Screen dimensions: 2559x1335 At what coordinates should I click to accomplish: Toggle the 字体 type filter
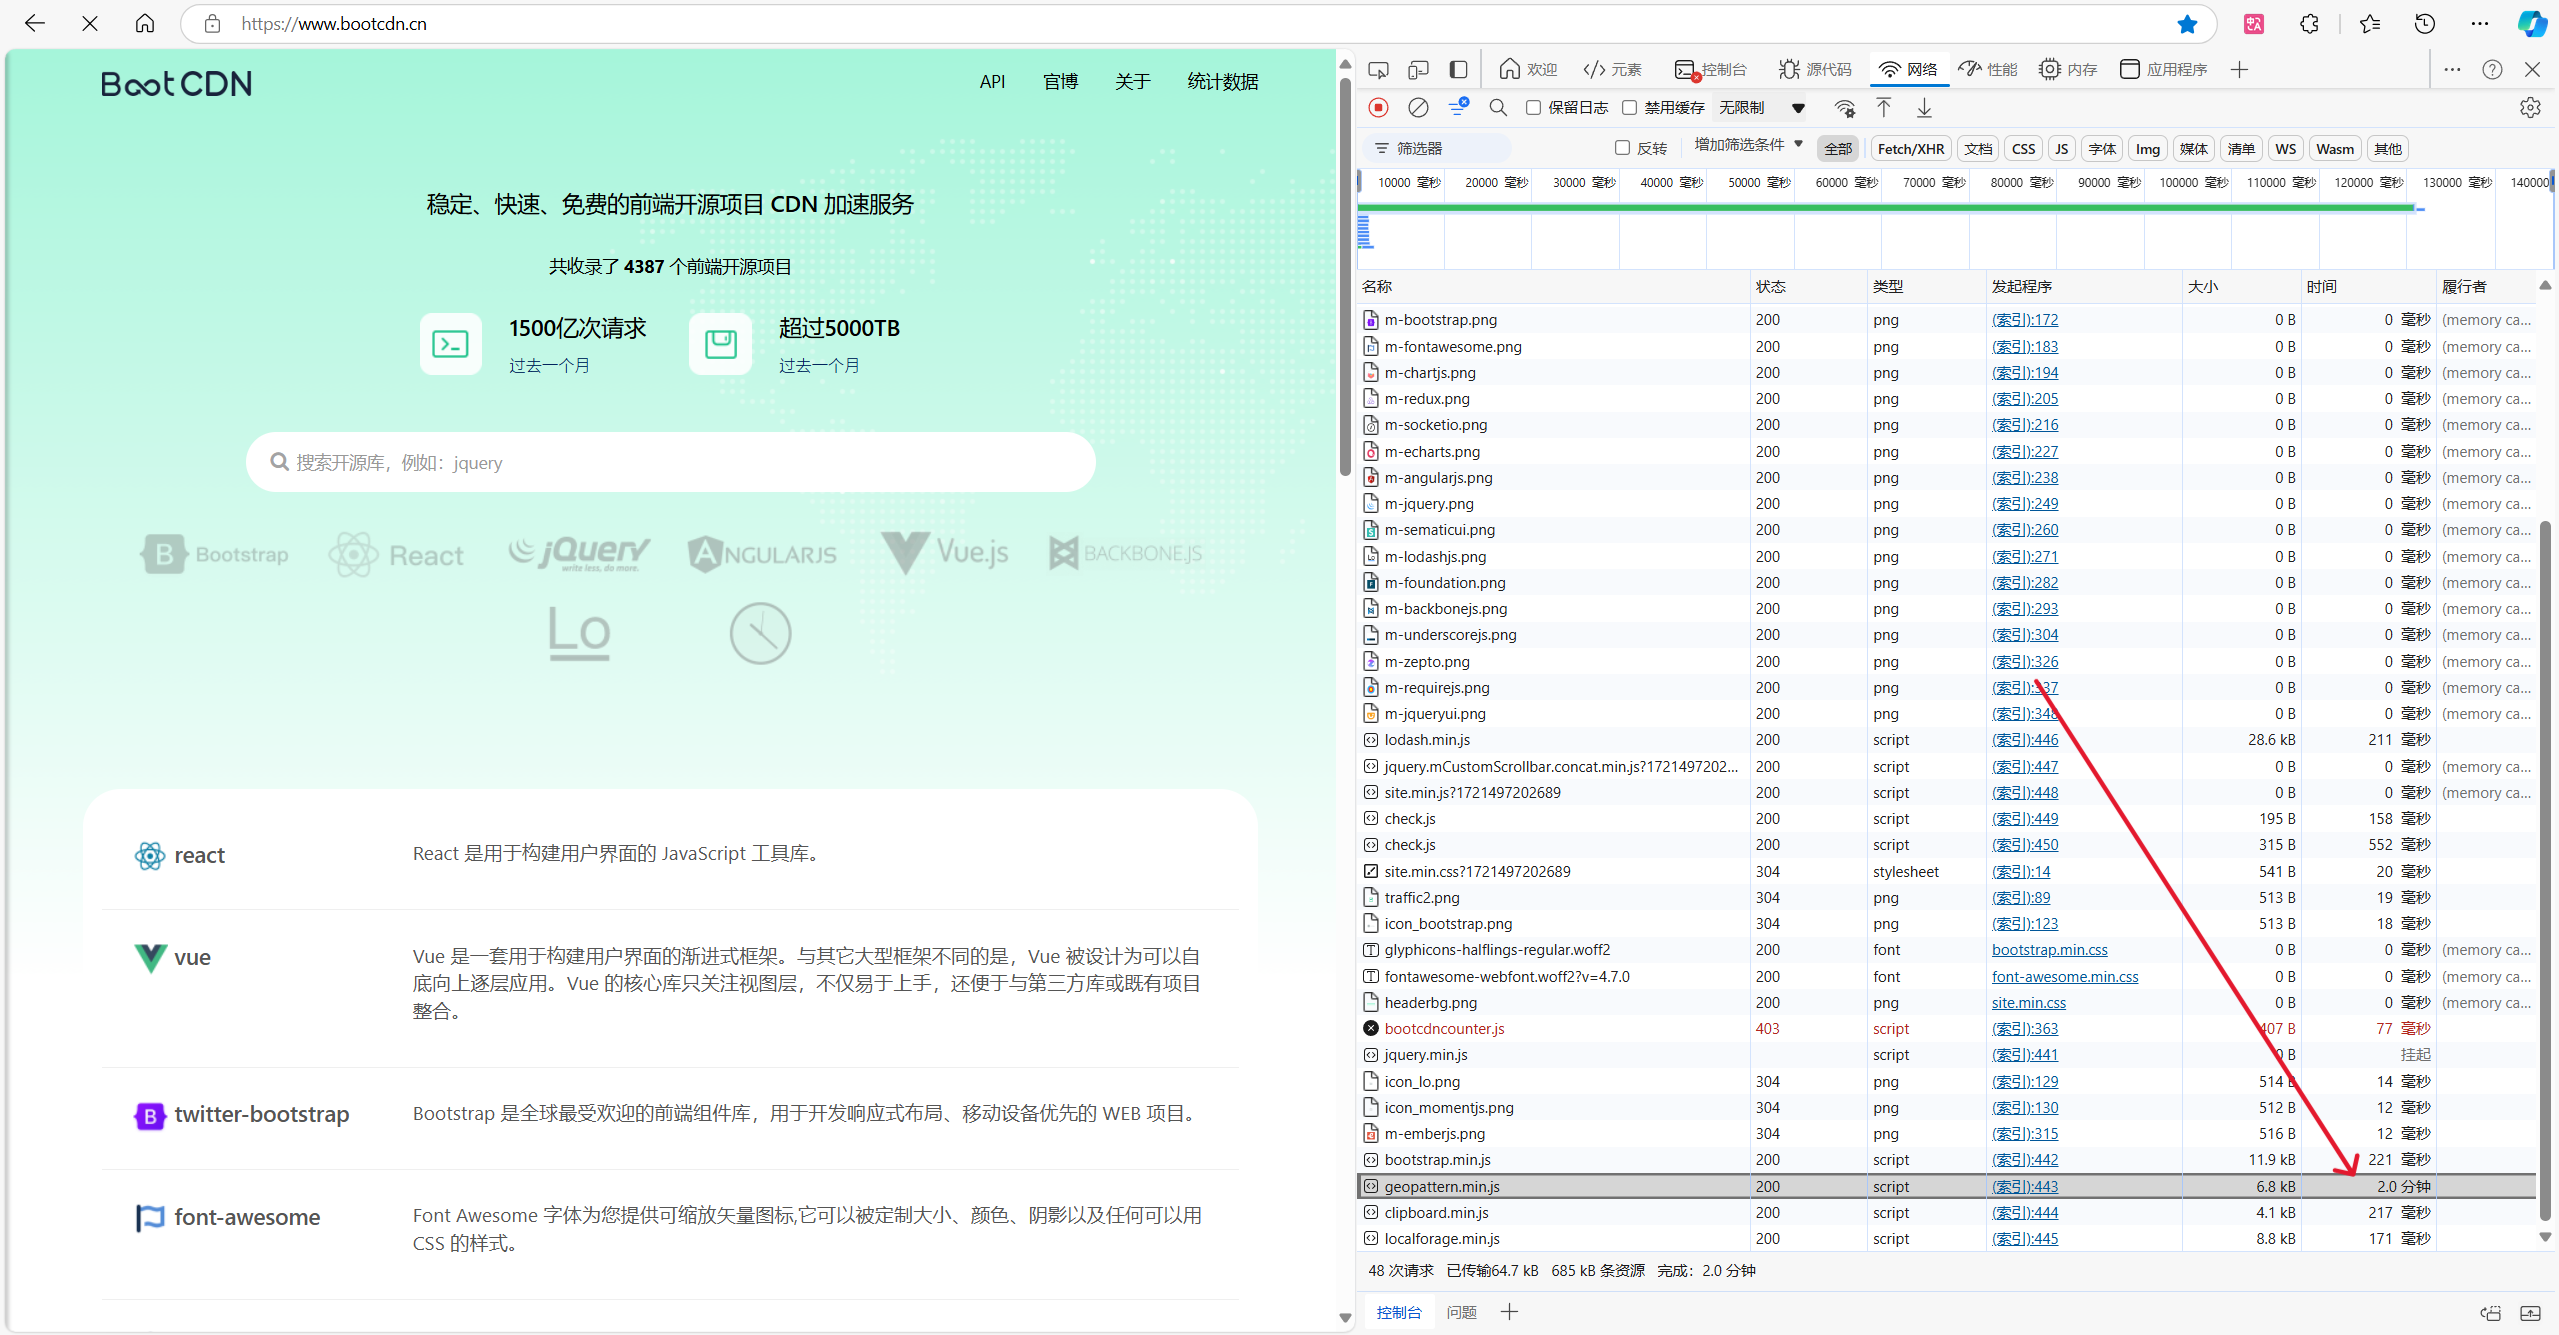[2102, 149]
